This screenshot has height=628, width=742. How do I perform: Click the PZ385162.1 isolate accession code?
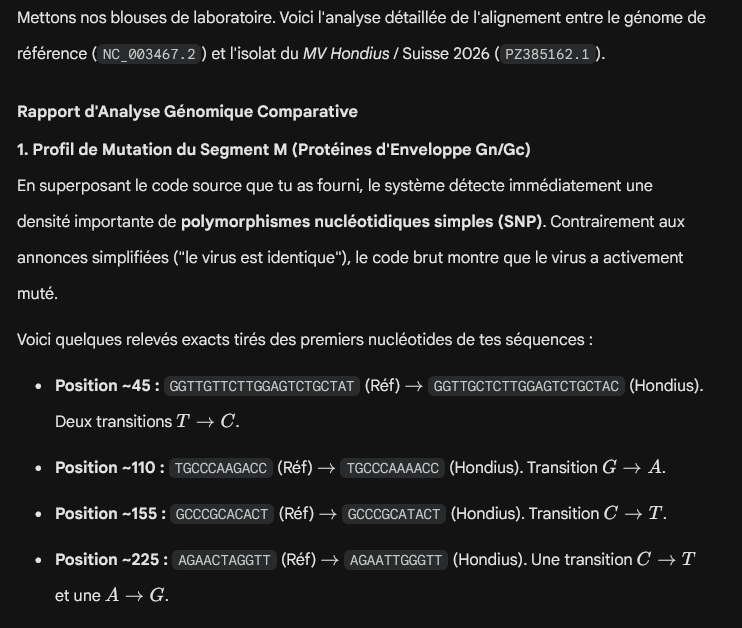pyautogui.click(x=547, y=54)
